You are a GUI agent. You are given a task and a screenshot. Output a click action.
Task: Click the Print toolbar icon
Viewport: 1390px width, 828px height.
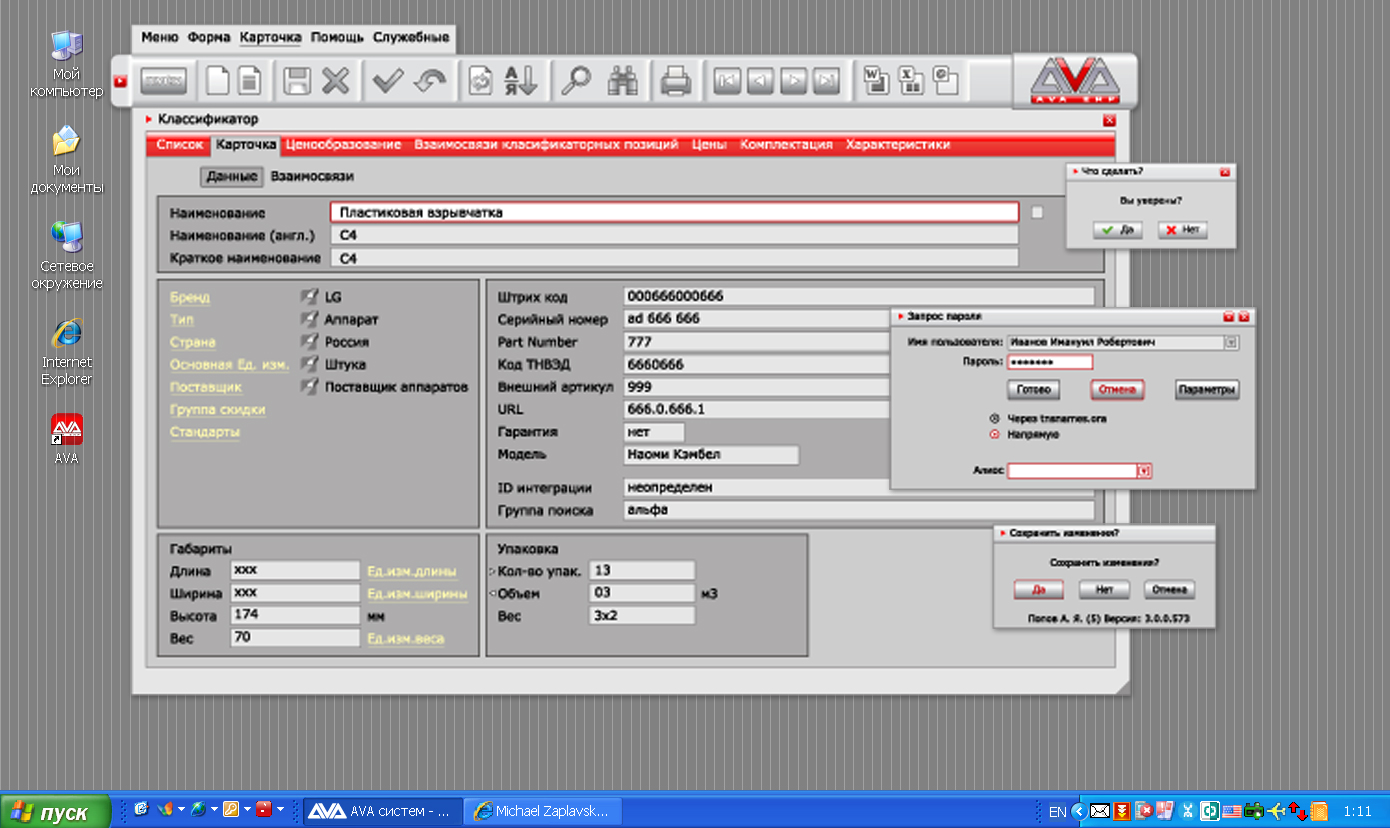point(676,81)
